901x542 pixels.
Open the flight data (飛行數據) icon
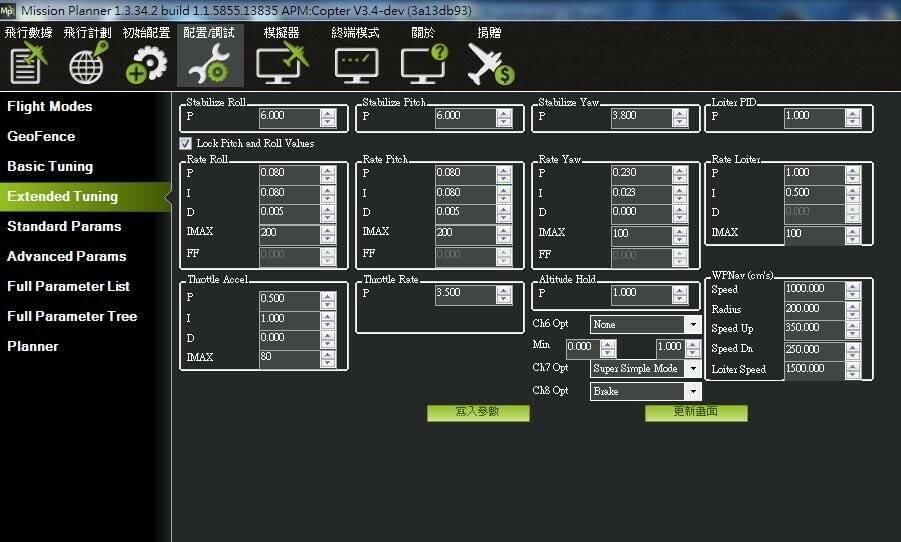(x=28, y=63)
